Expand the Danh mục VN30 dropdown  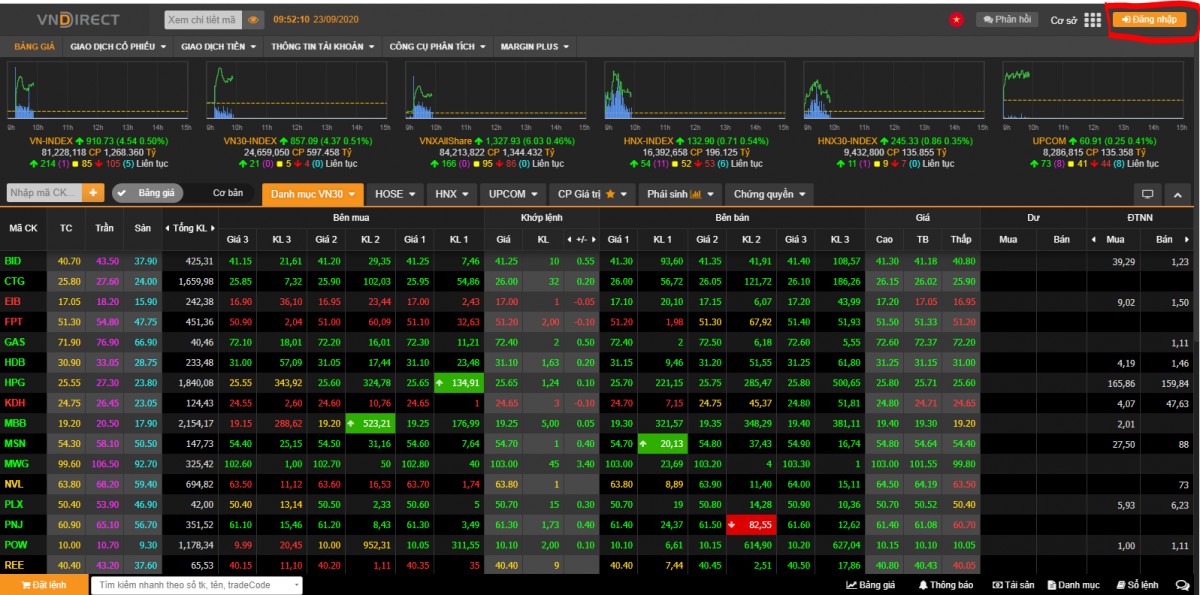[311, 193]
